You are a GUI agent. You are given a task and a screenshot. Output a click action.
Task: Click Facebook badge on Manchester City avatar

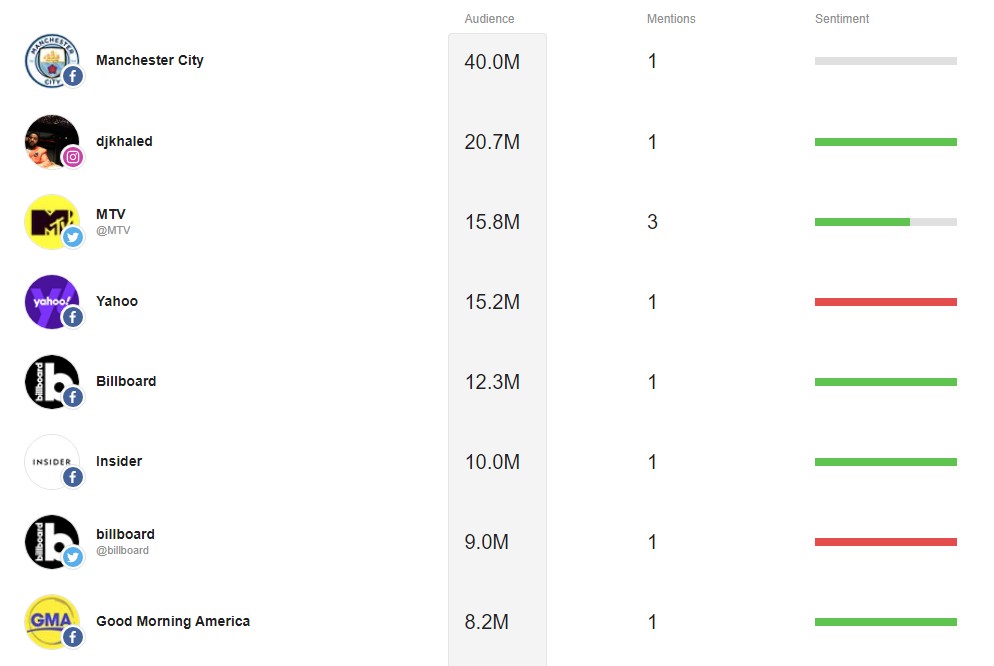73,77
